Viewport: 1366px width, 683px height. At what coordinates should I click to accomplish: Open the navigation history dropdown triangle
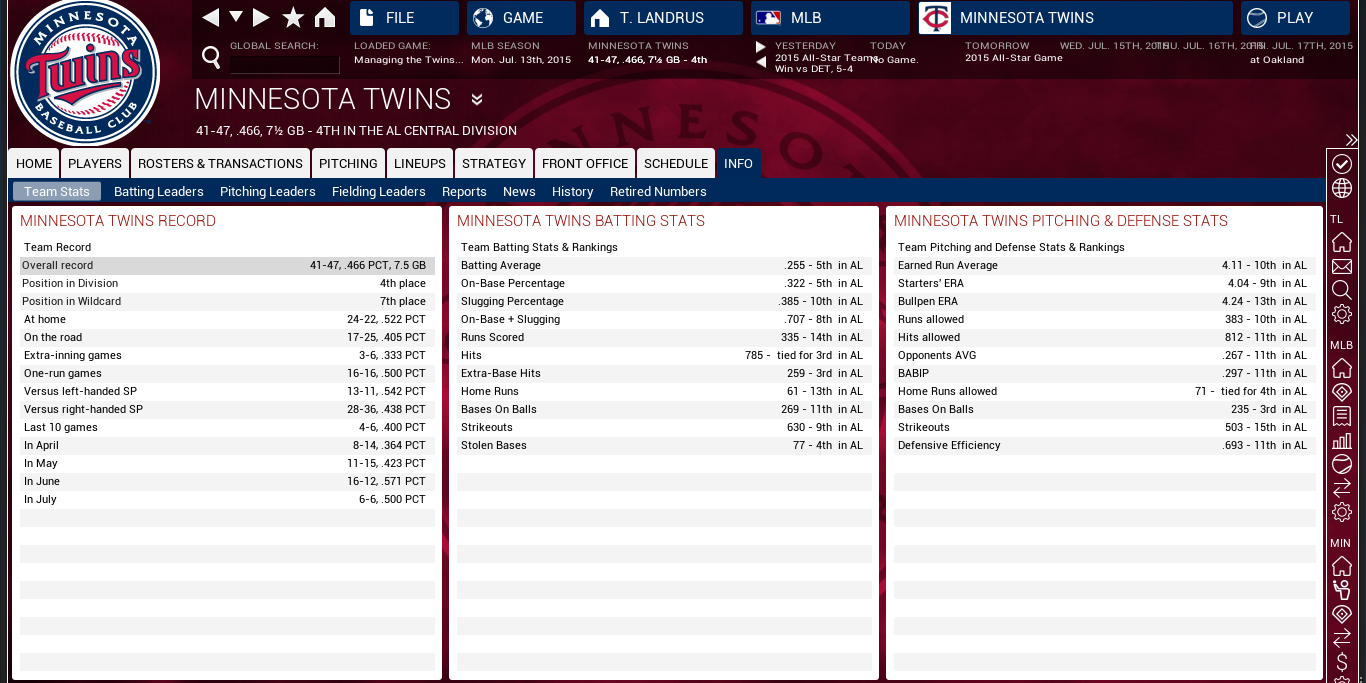236,17
